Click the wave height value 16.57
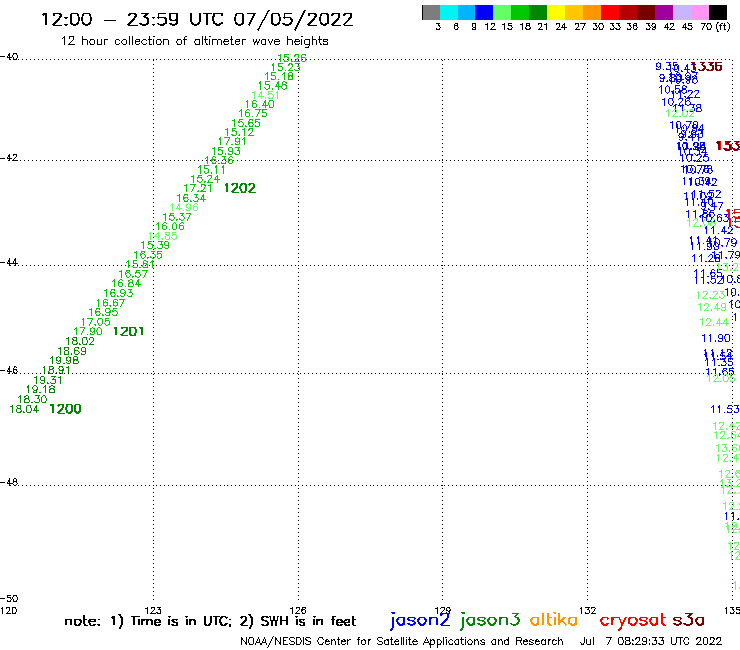Image resolution: width=740 pixels, height=650 pixels. pos(133,274)
